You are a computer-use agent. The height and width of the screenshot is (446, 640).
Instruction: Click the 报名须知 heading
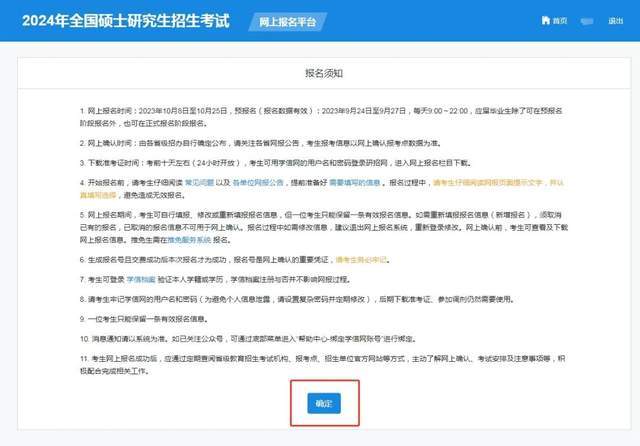click(x=324, y=73)
